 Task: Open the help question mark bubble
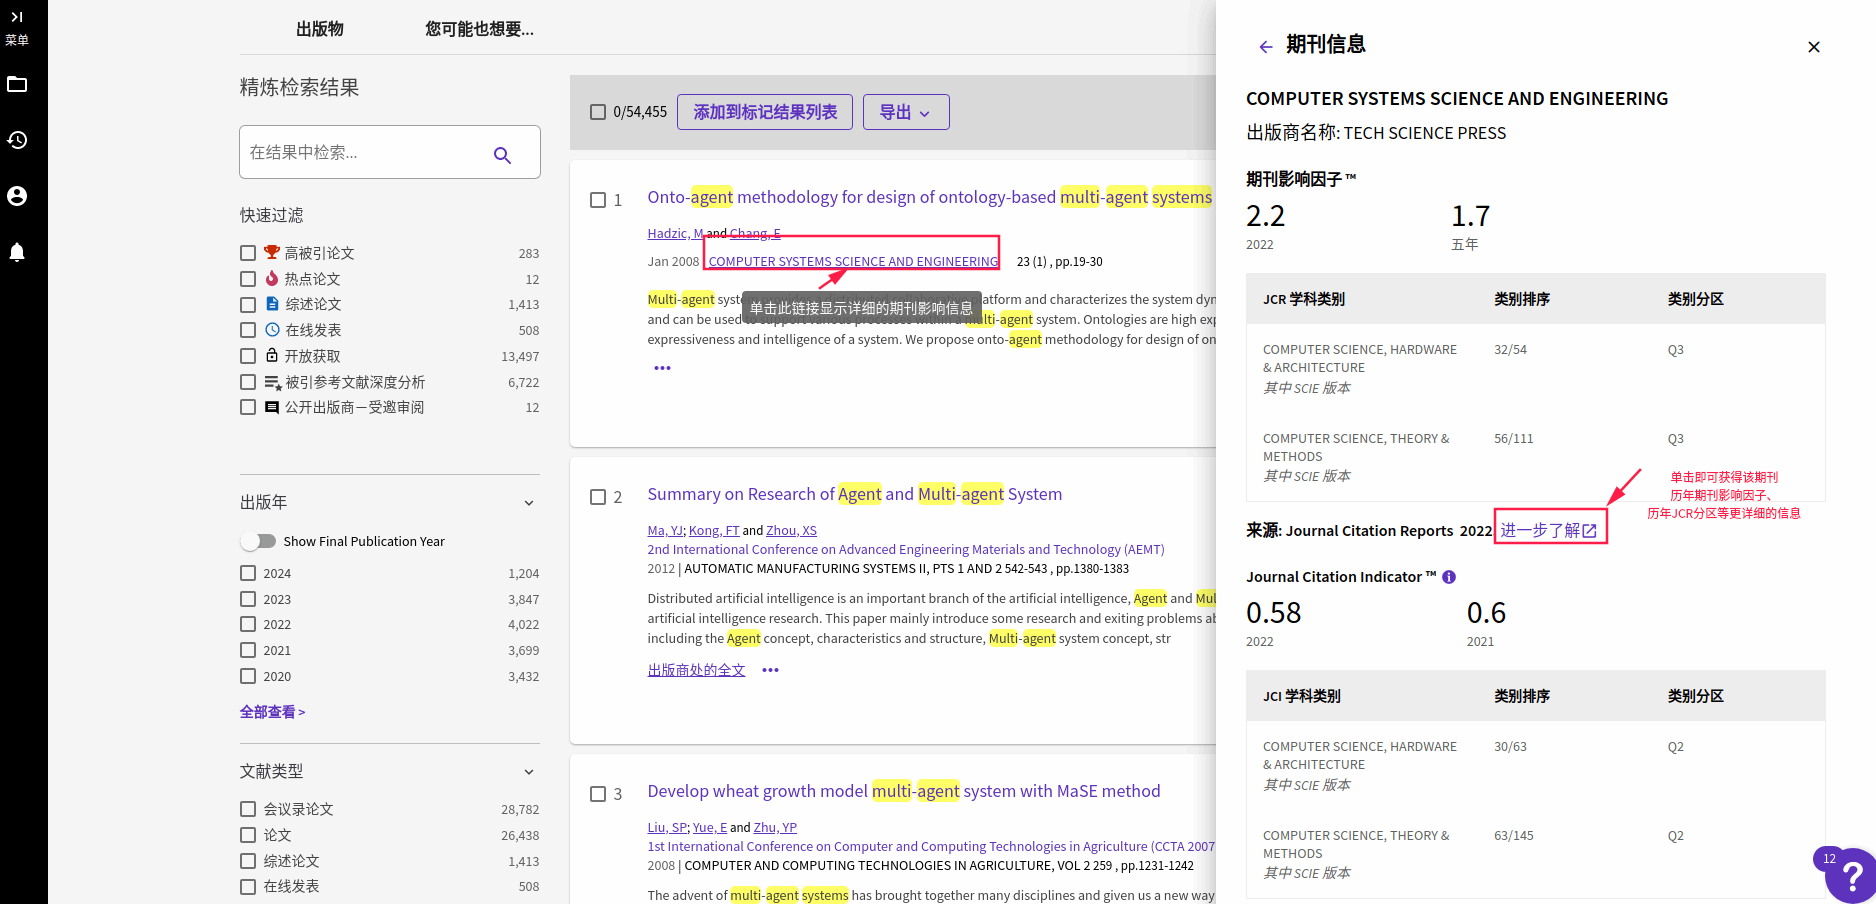point(1851,876)
